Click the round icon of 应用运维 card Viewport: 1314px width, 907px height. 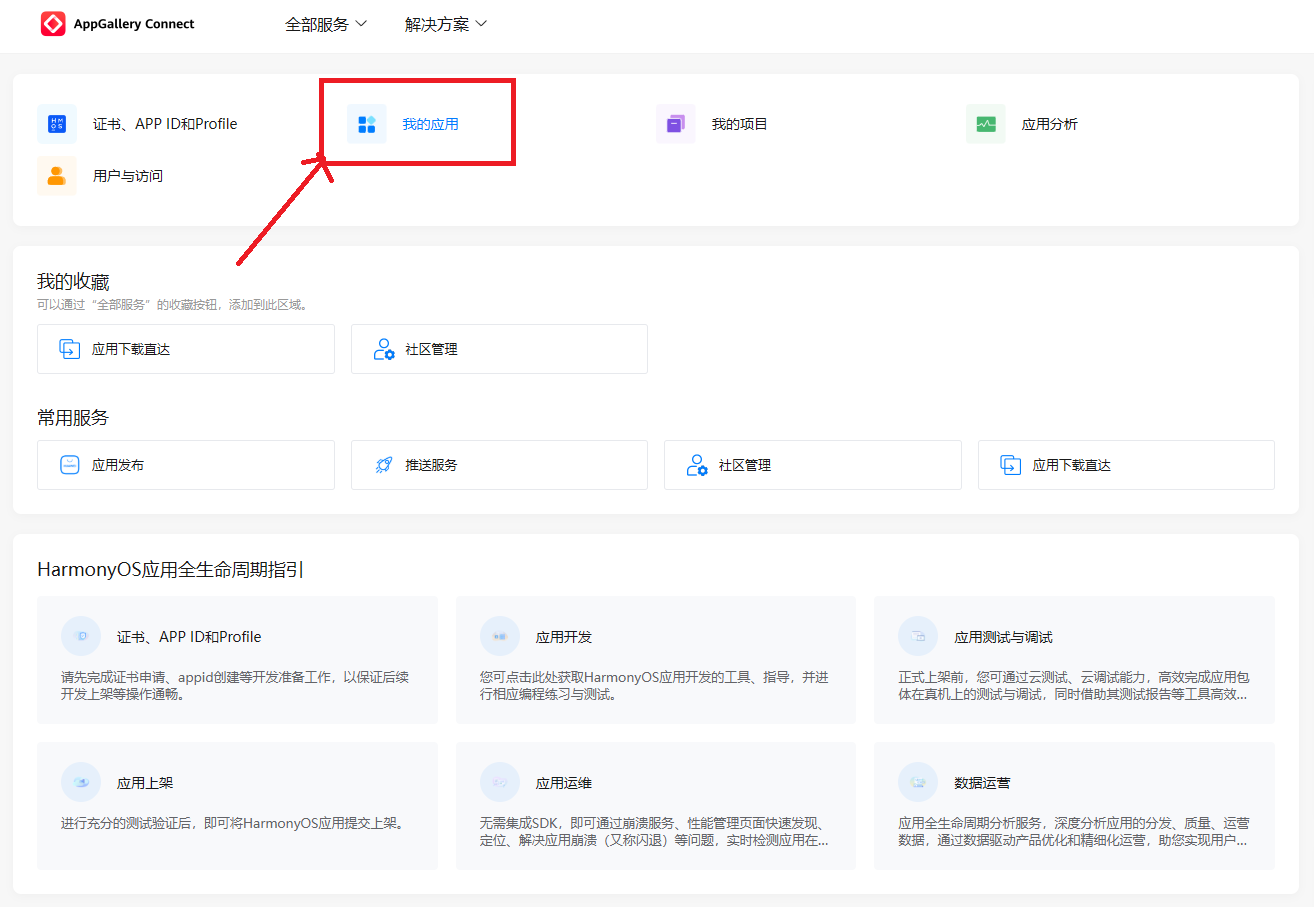(500, 782)
